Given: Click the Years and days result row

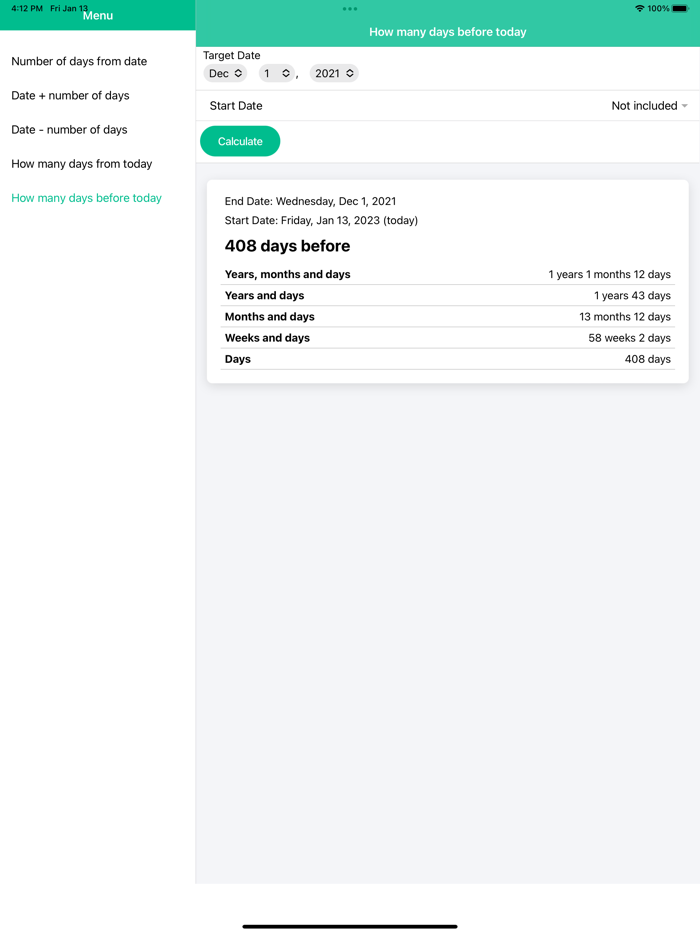Looking at the screenshot, I should [x=448, y=295].
